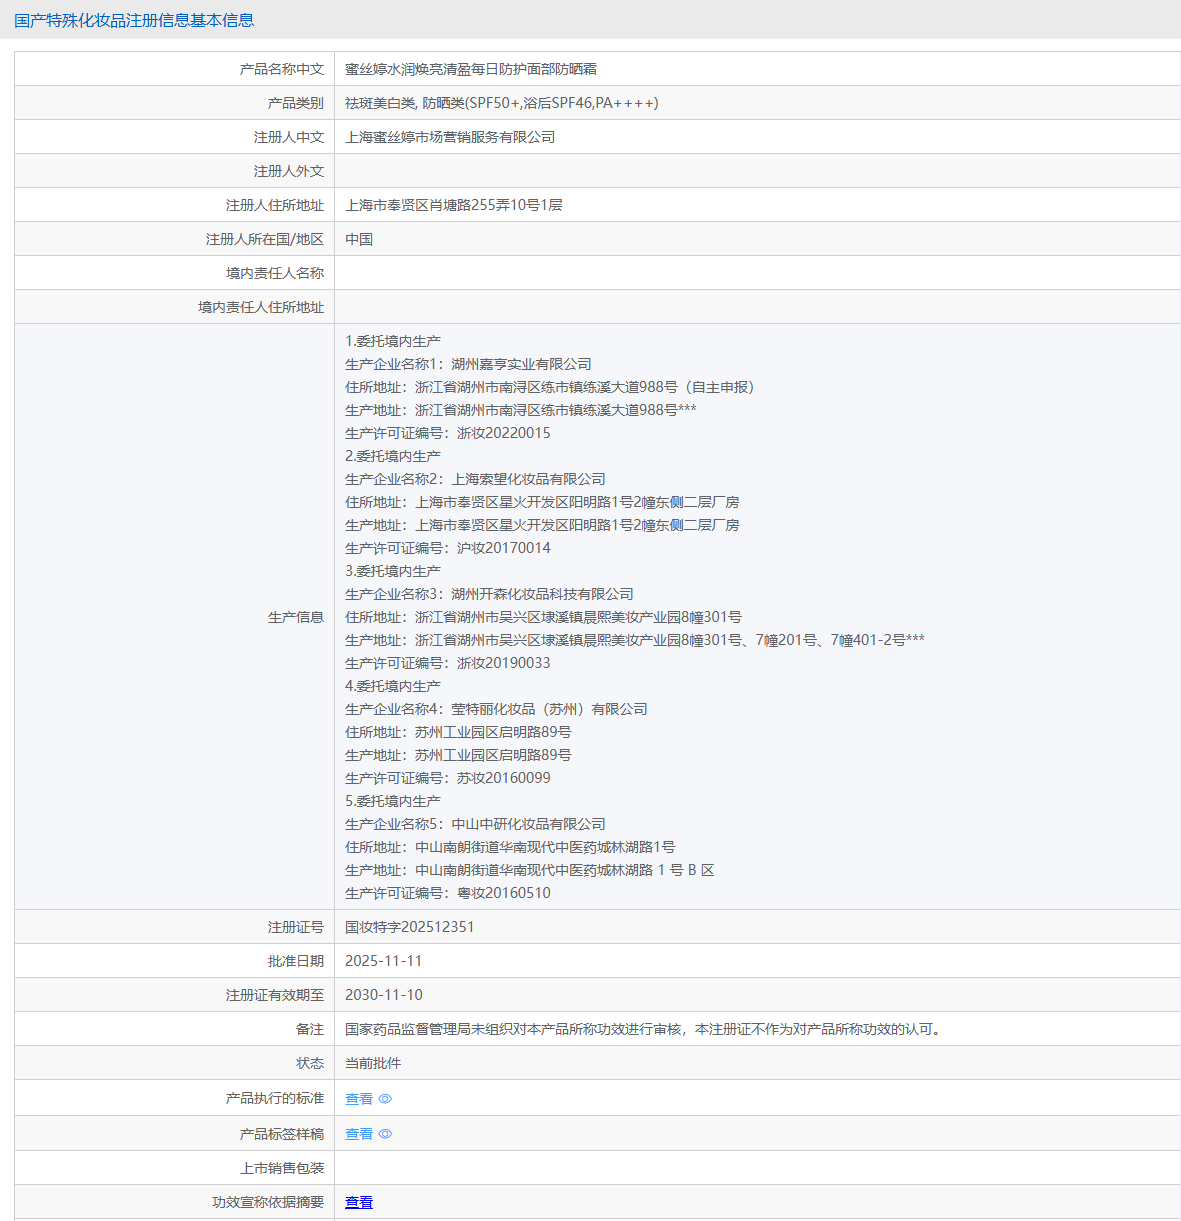
Task: Click production license 粤妆20160510
Action: click(x=504, y=893)
